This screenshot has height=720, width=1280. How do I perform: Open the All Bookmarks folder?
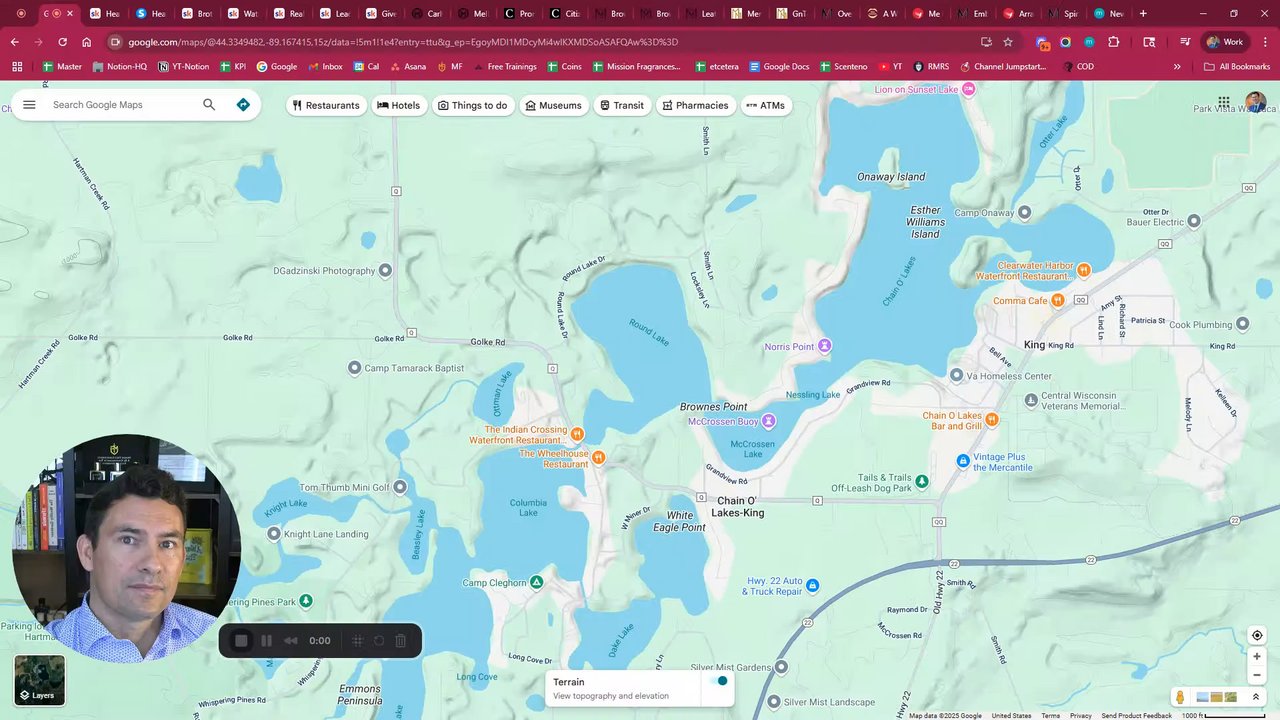click(x=1237, y=67)
